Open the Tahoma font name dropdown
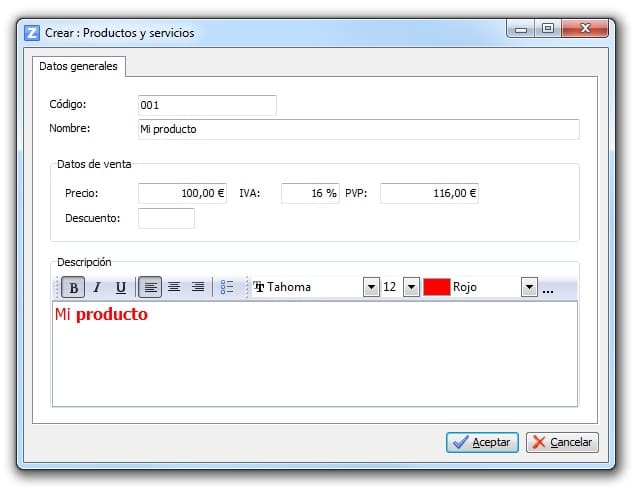641x488 pixels. [x=371, y=287]
